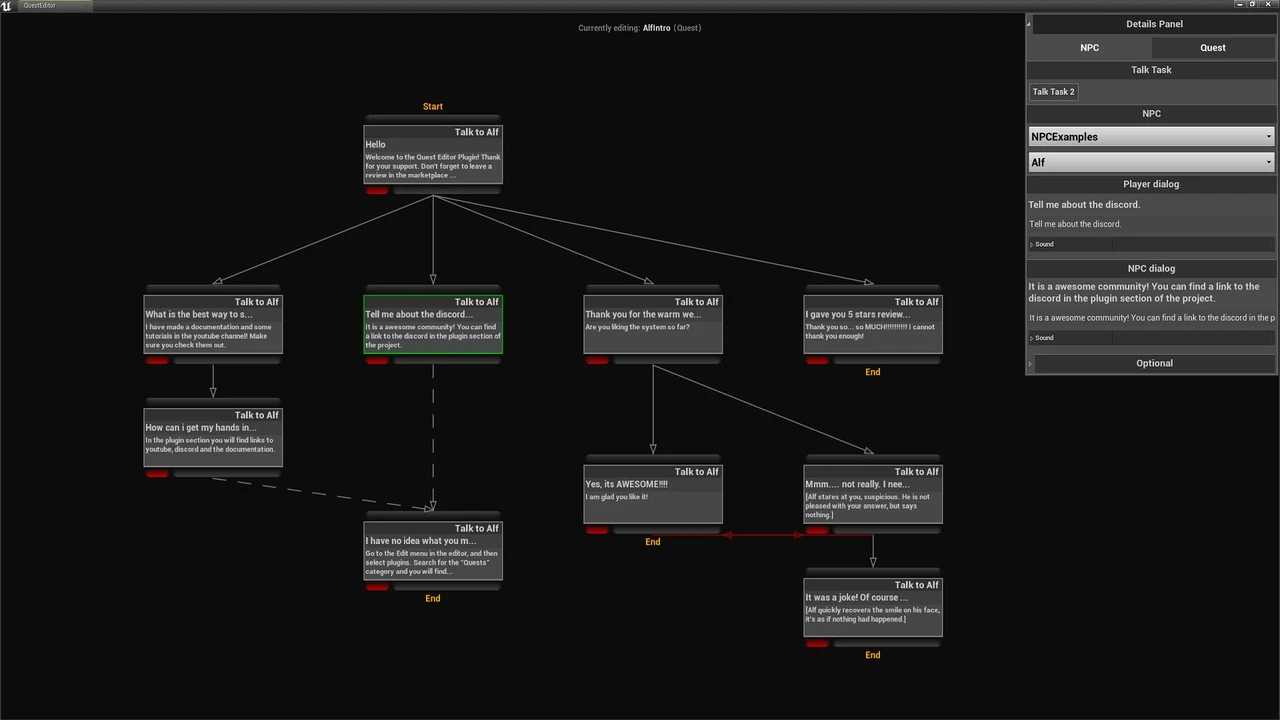
Task: Click red pin under 'I have no idea' node
Action: 377,587
